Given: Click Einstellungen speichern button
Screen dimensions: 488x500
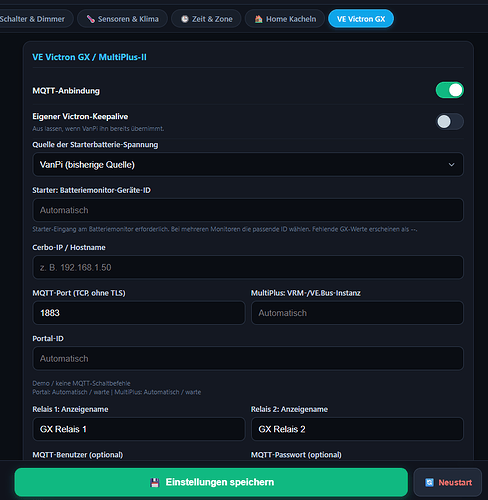Looking at the screenshot, I should [211, 482].
